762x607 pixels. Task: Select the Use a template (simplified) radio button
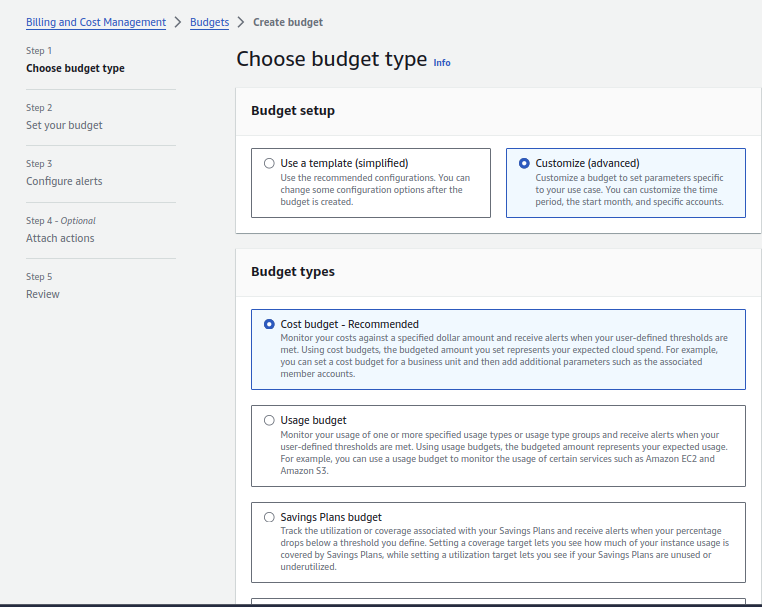[269, 163]
